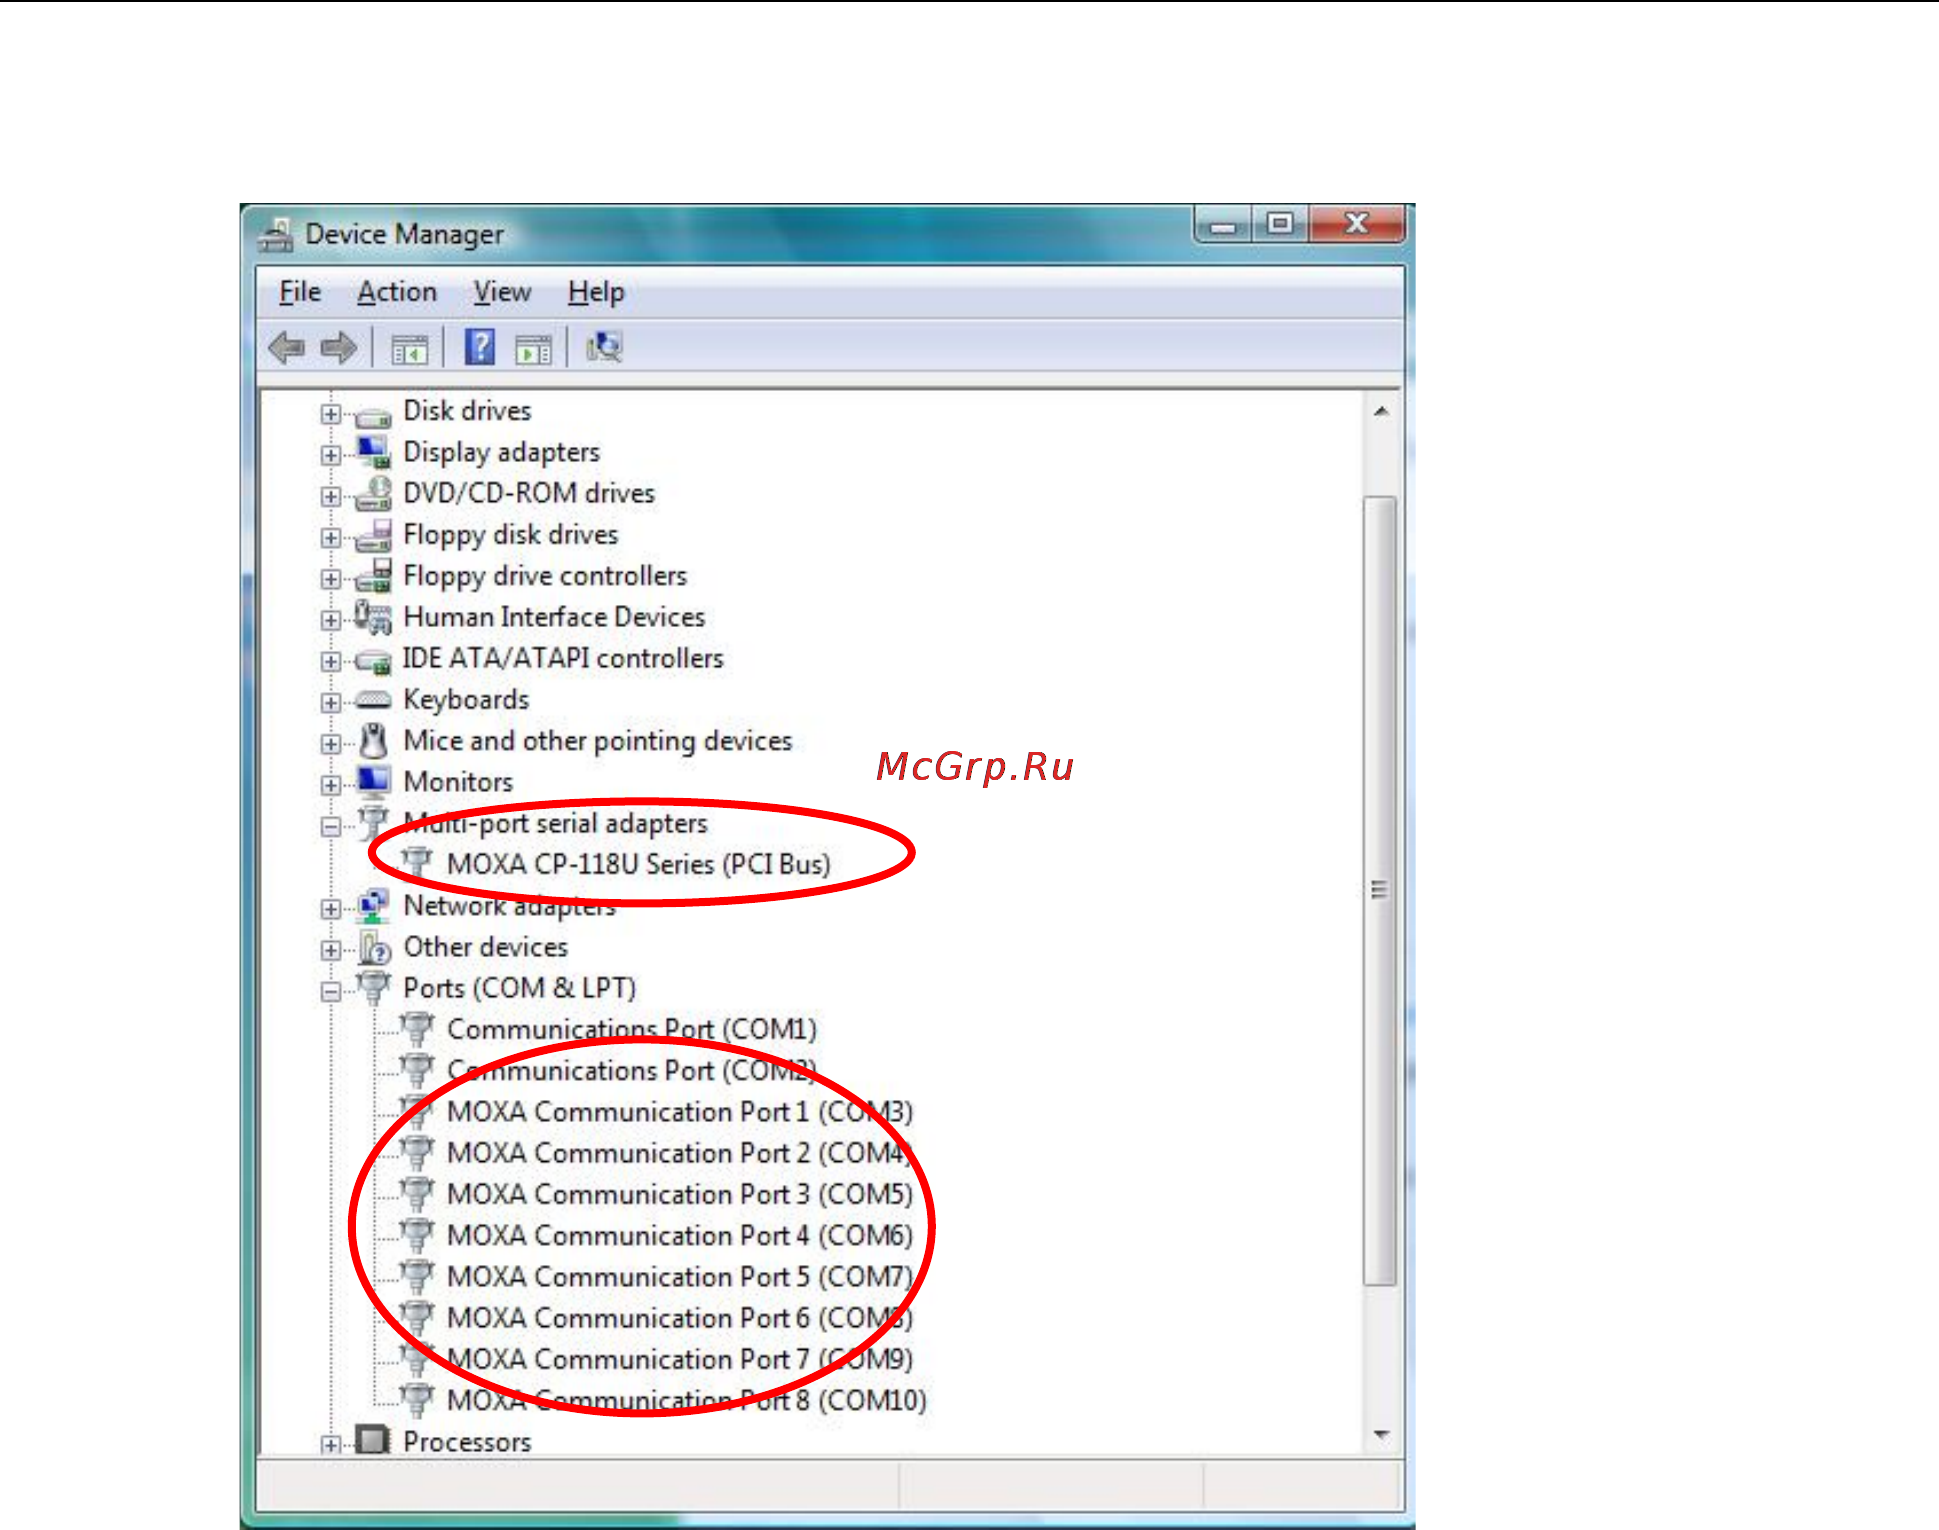The height and width of the screenshot is (1530, 1939).
Task: Select Mice and other pointing devices label
Action: coord(598,741)
